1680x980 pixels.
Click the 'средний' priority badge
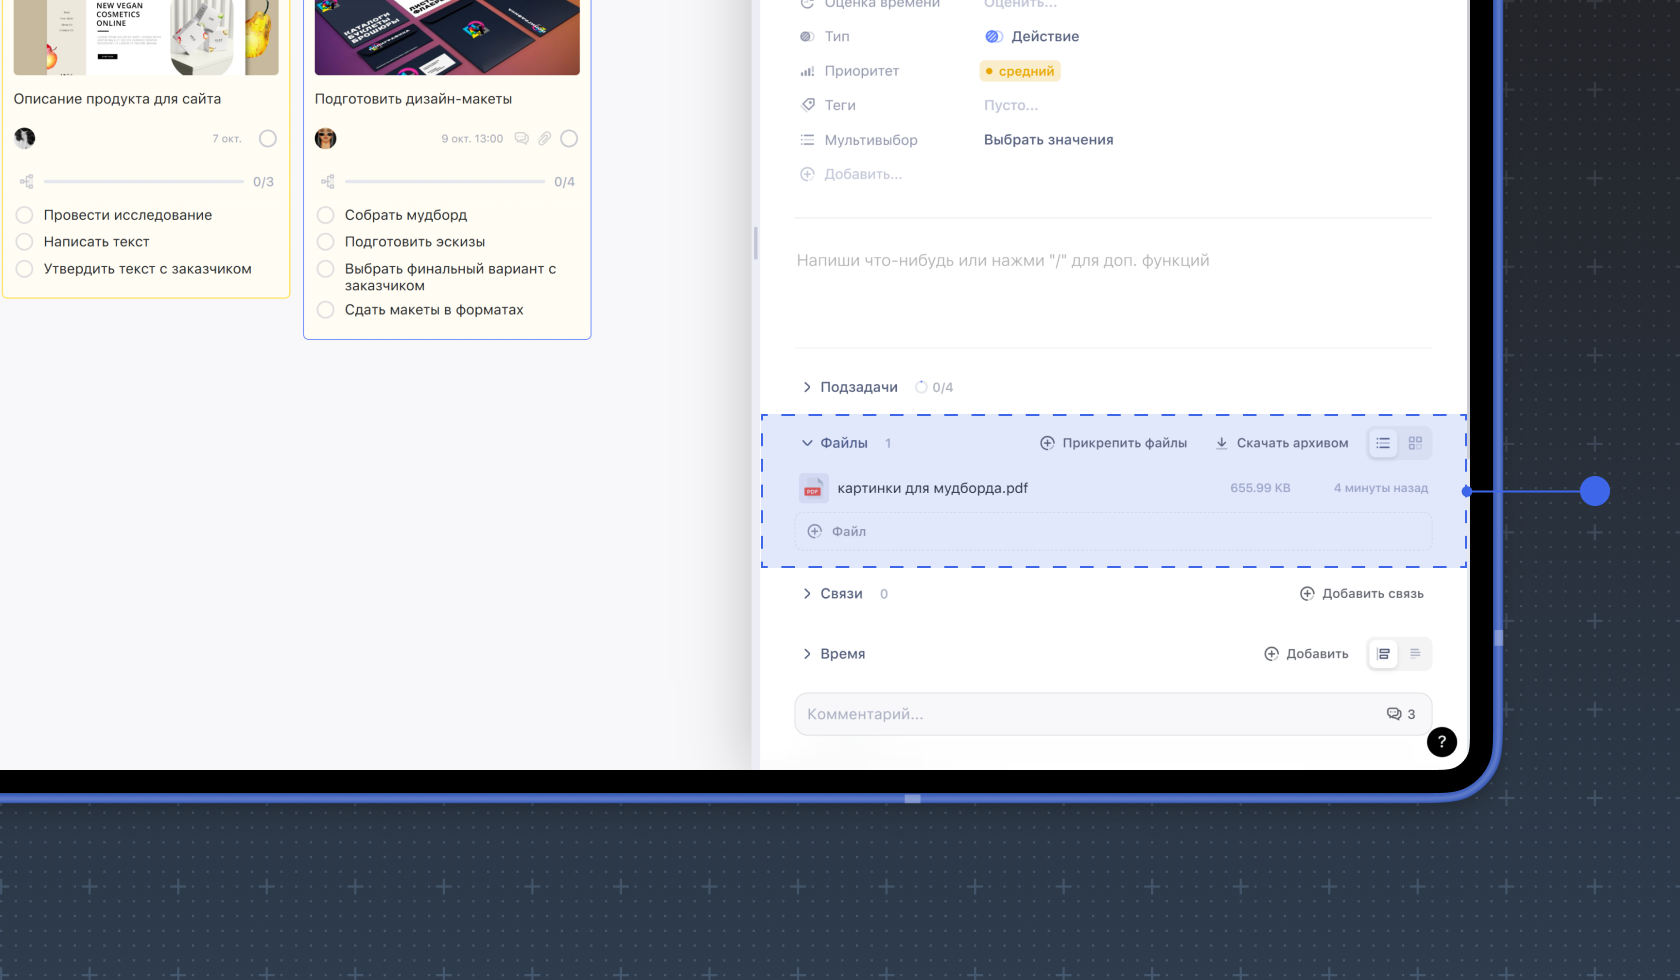1020,71
